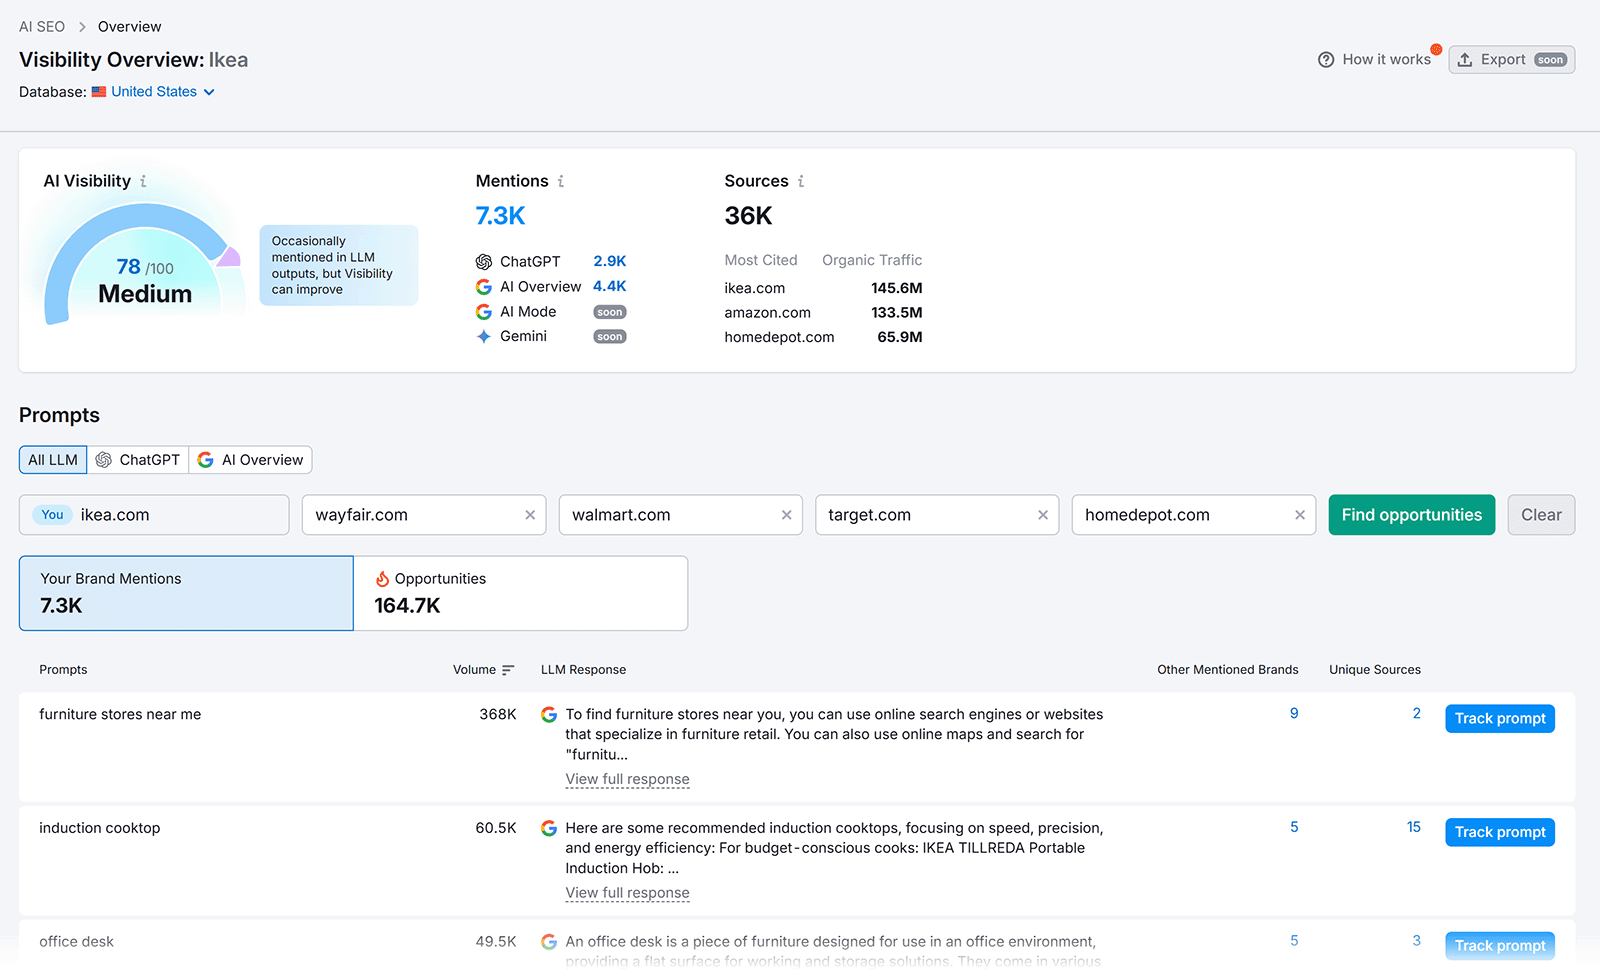
Task: Click the Find opportunities button
Action: coord(1411,514)
